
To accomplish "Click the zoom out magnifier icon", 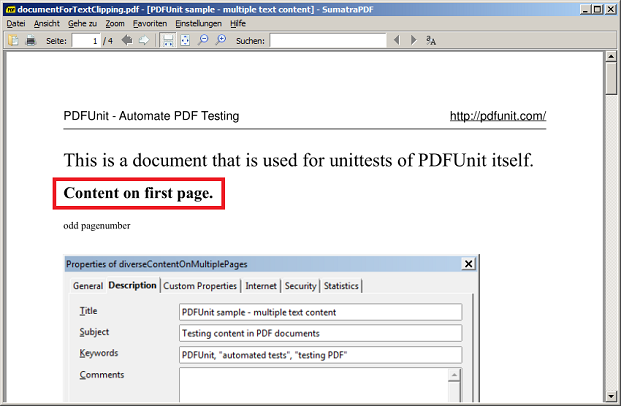I will 203,40.
